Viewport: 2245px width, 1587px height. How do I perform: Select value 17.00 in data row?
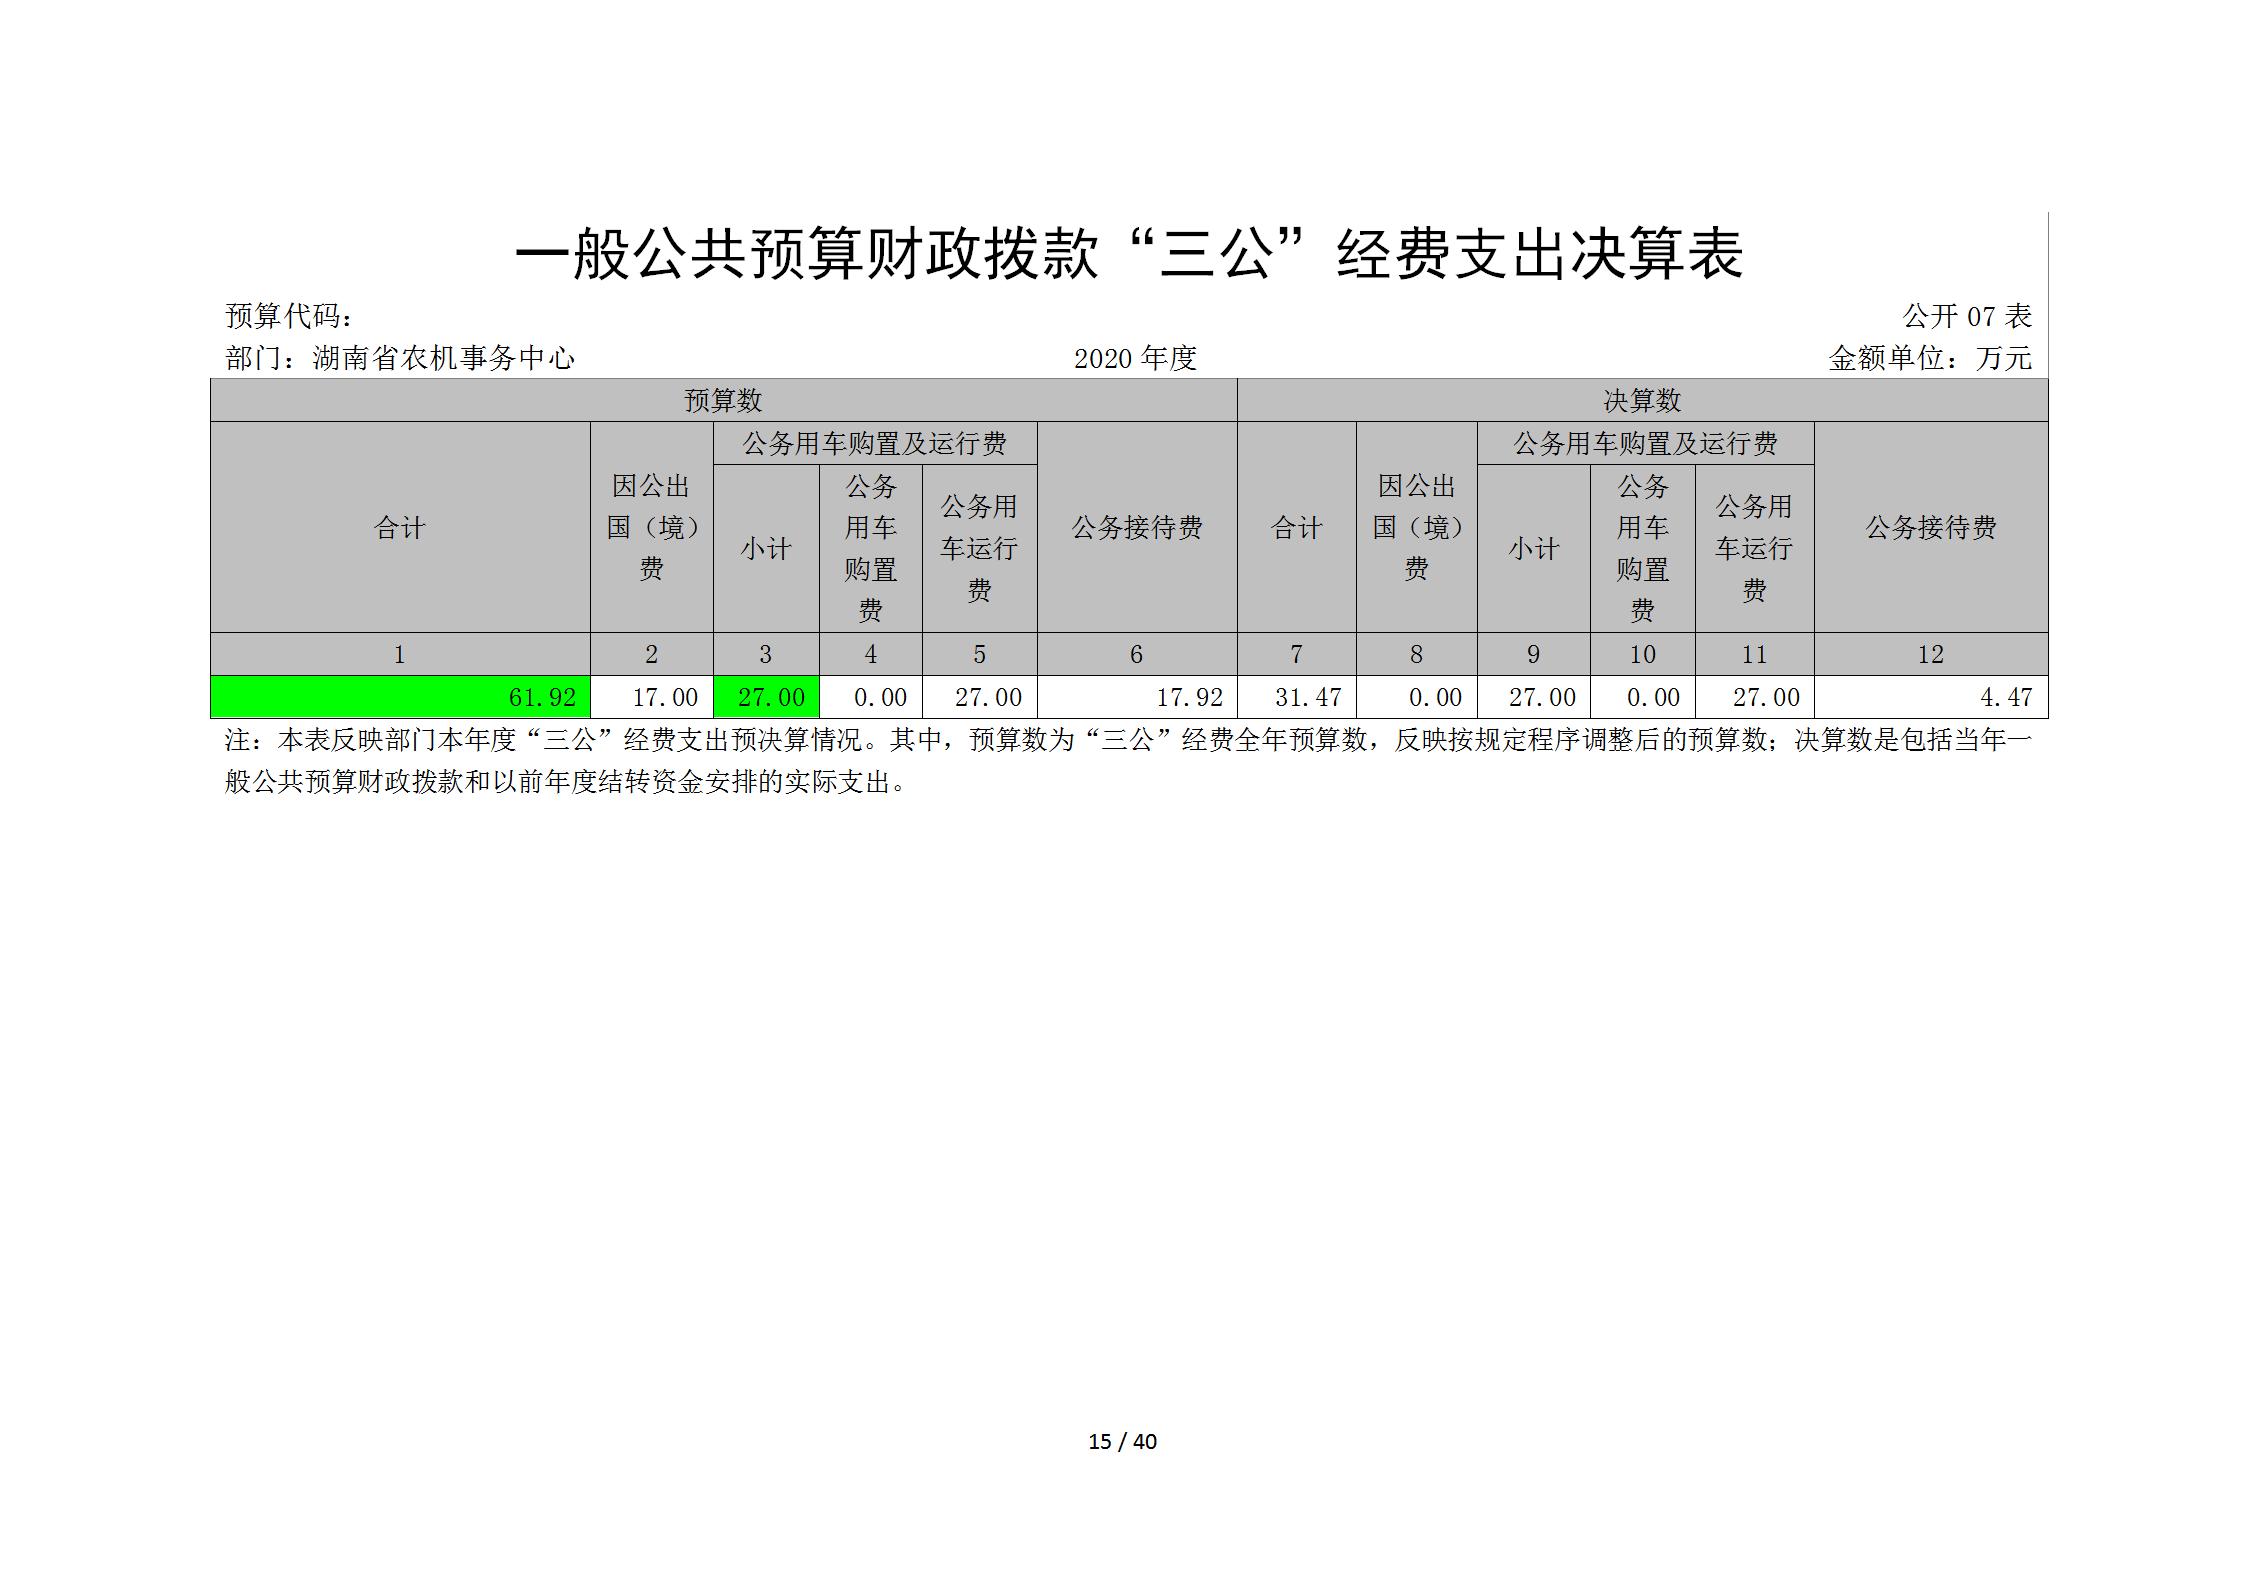651,697
